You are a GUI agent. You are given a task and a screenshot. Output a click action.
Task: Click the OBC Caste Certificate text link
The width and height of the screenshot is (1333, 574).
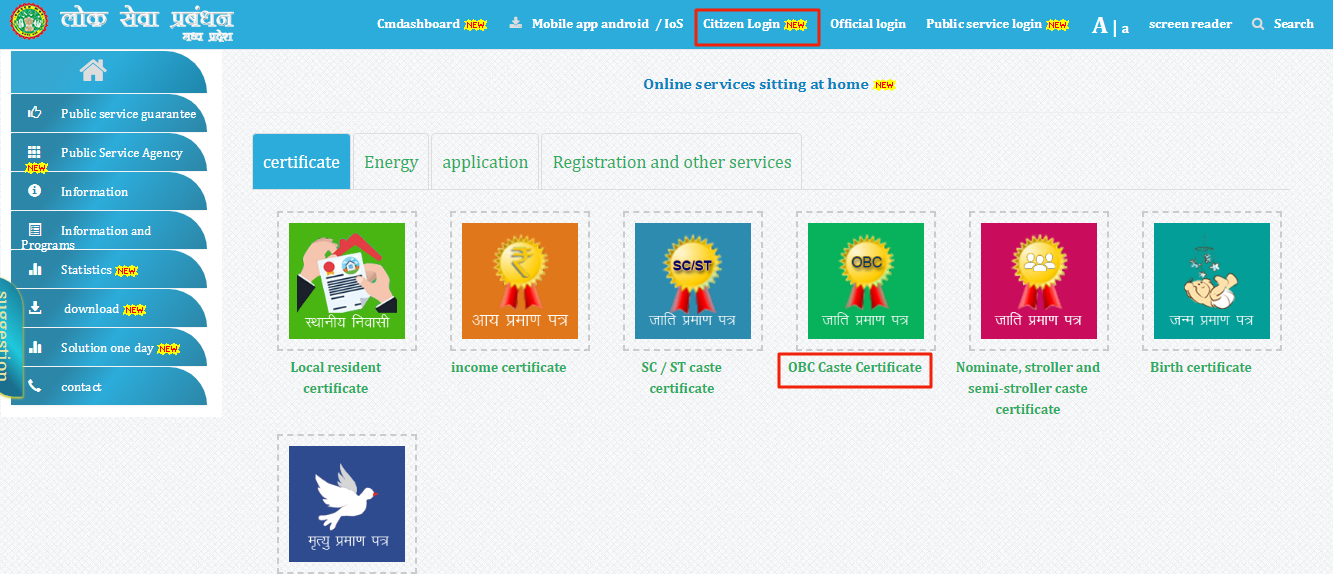coord(855,367)
